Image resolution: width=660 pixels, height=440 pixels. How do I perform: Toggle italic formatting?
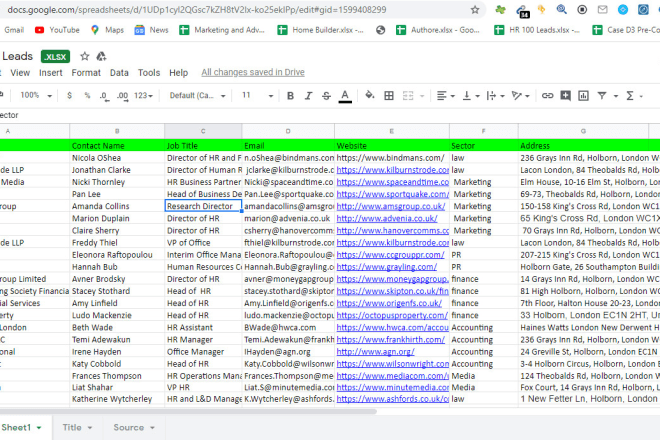coord(308,96)
